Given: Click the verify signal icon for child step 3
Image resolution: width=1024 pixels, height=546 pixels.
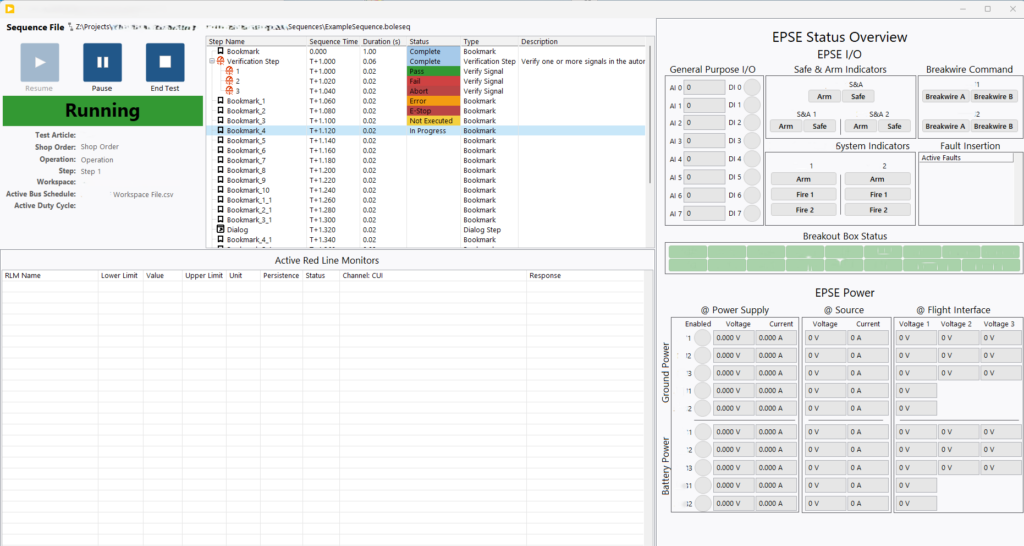Looking at the screenshot, I should pos(229,91).
